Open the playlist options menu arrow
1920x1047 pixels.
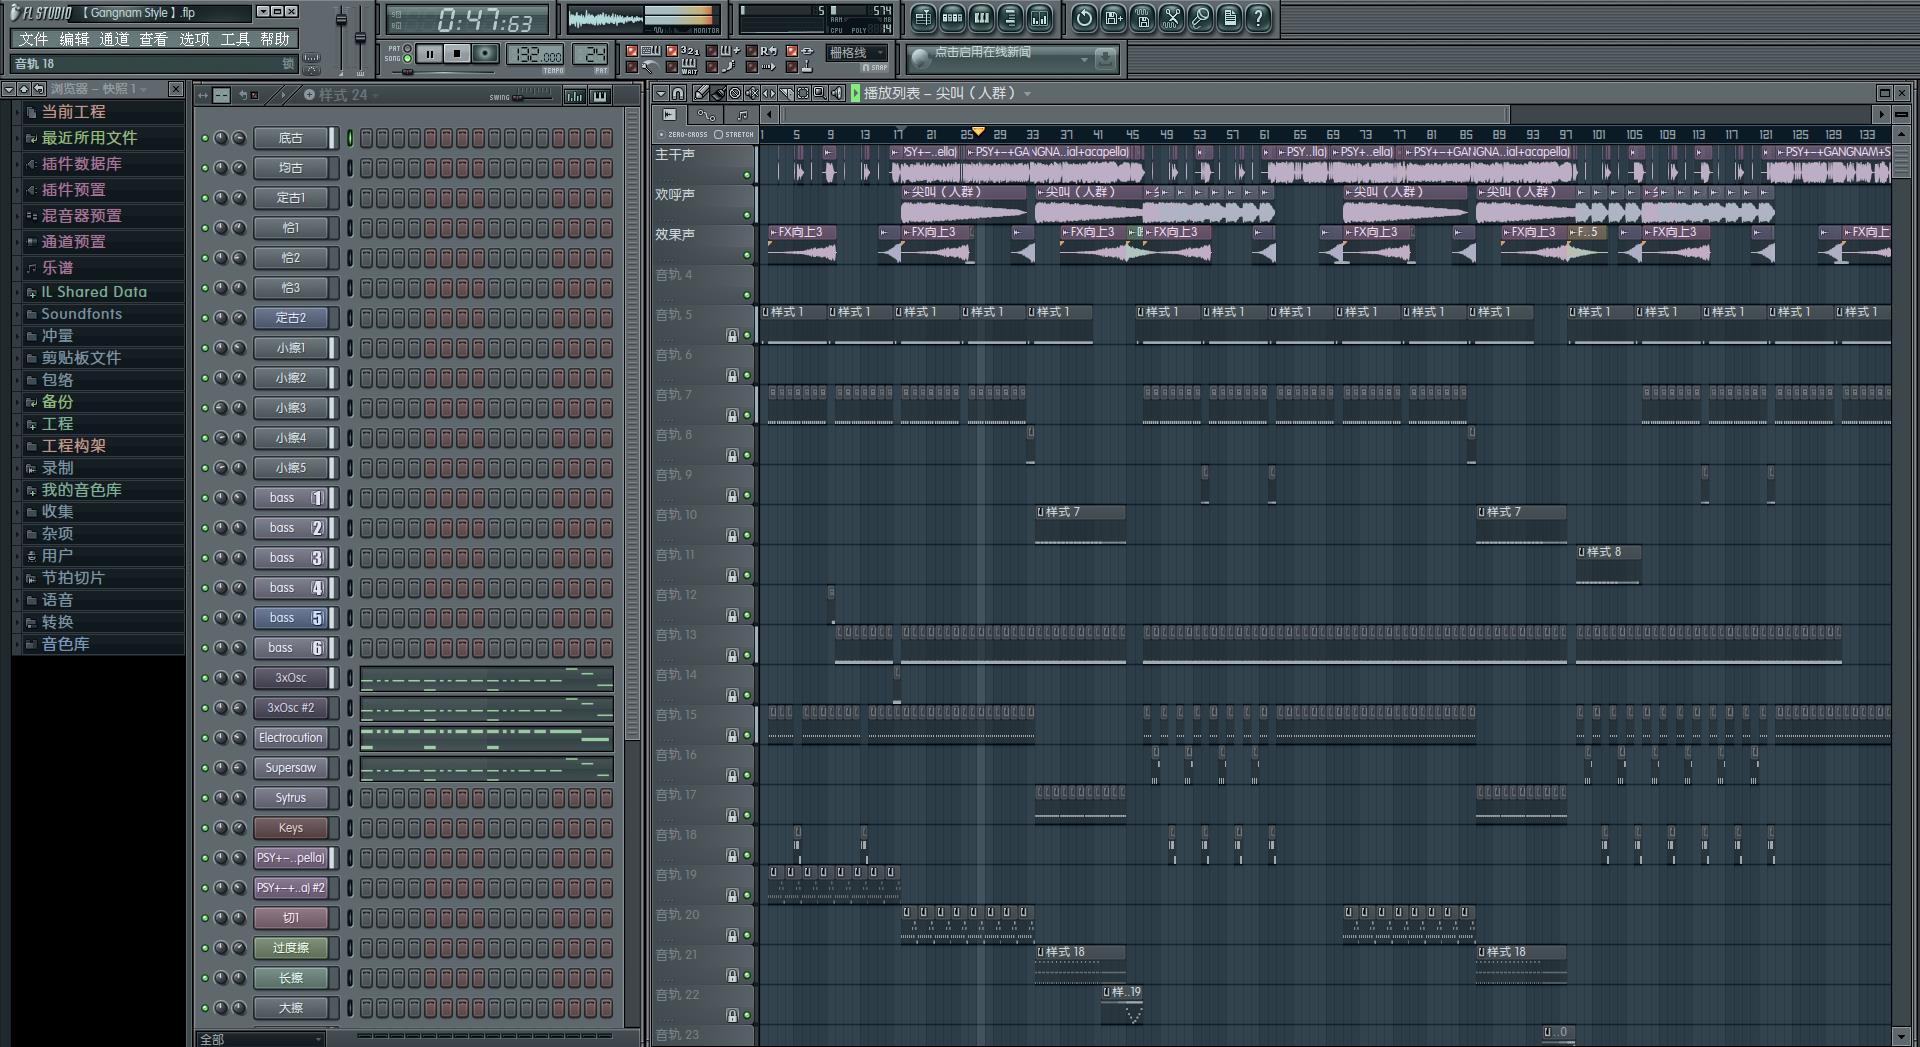661,93
